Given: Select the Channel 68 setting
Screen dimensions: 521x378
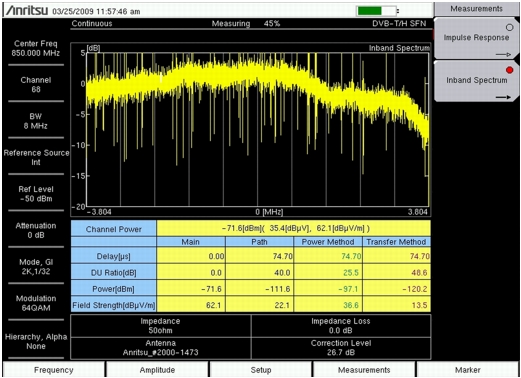Looking at the screenshot, I should [36, 85].
